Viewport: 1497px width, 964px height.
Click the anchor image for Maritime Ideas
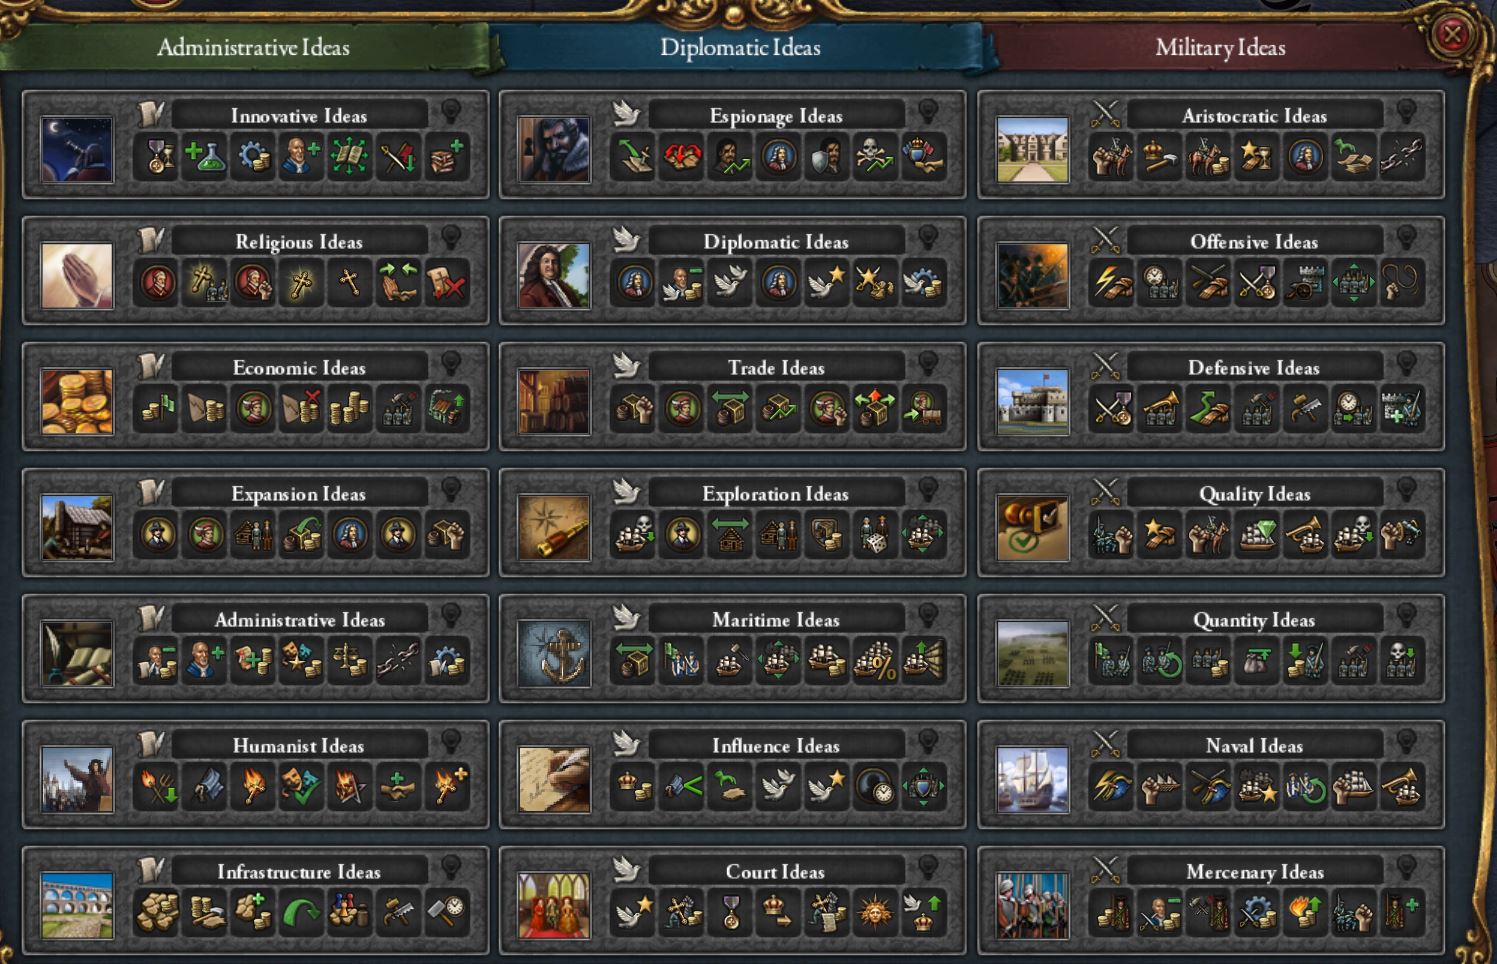point(554,654)
